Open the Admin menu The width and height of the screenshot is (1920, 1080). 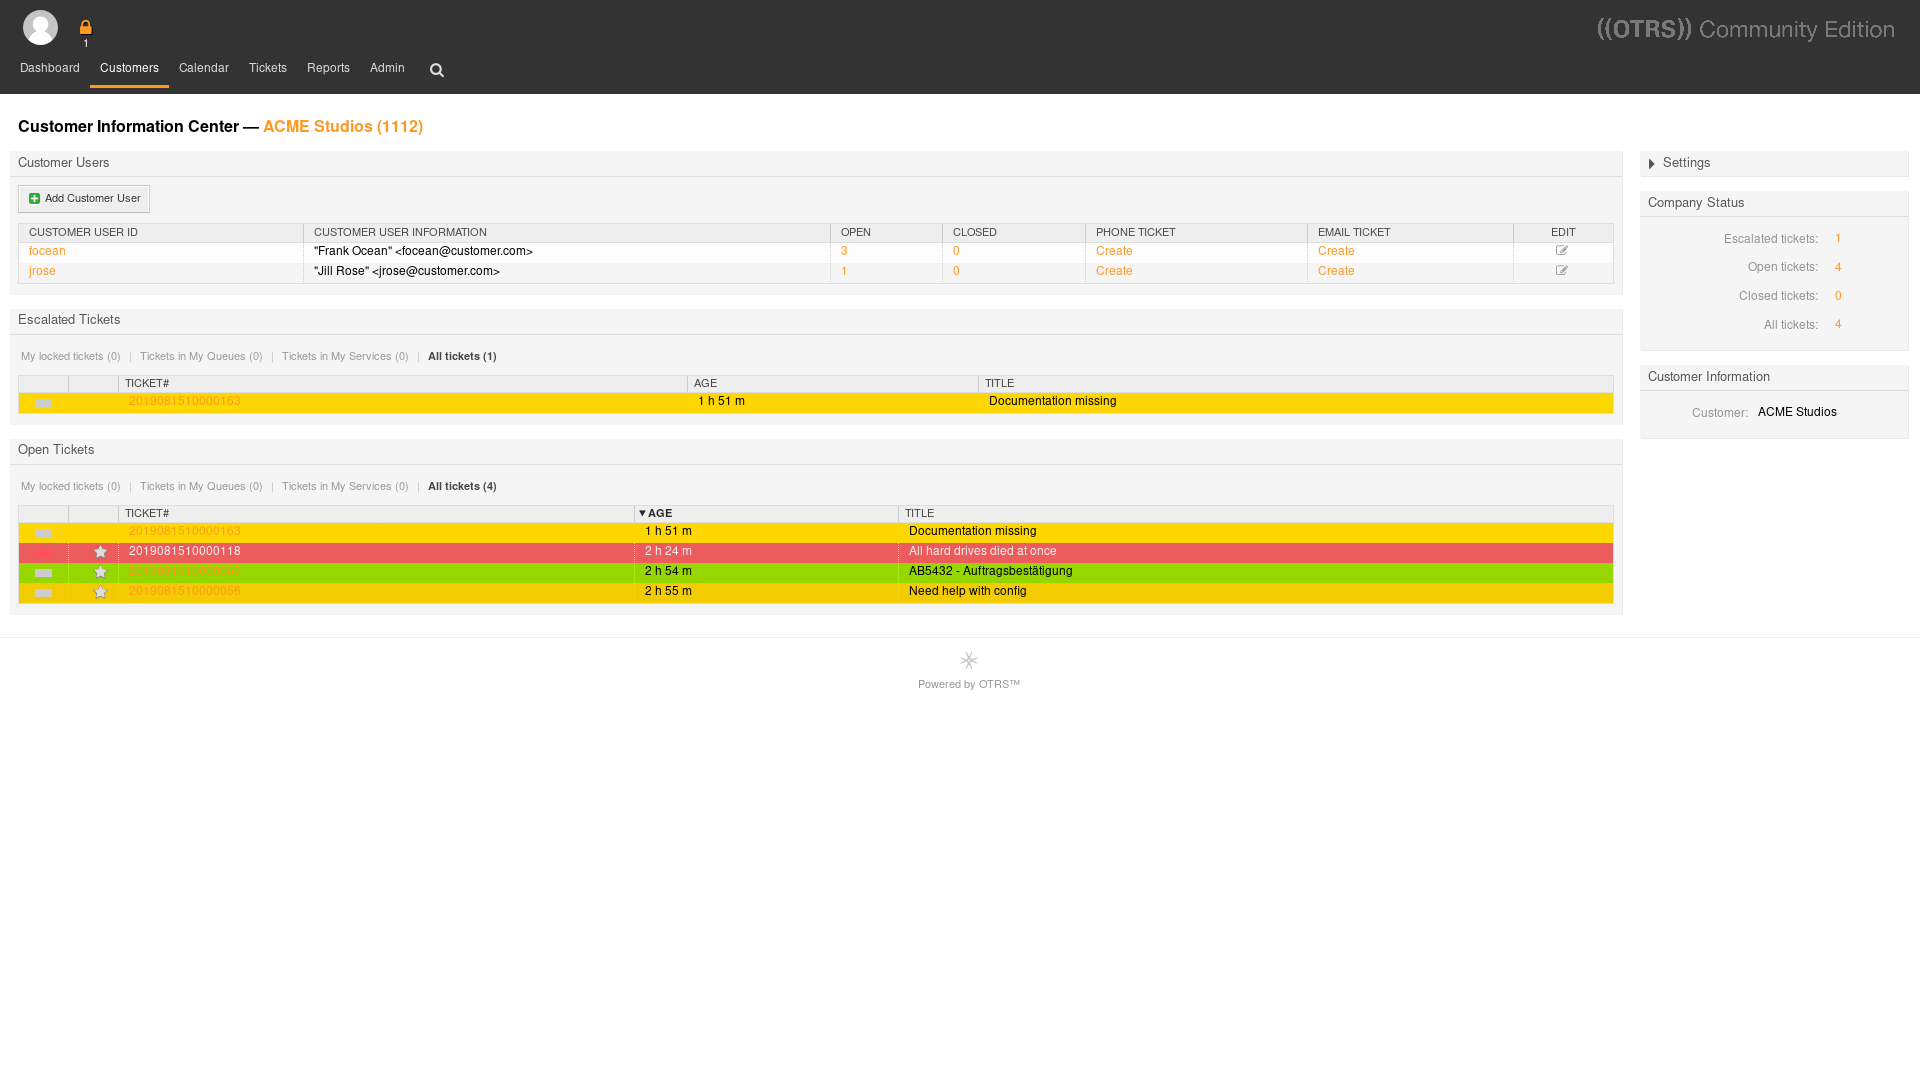387,69
